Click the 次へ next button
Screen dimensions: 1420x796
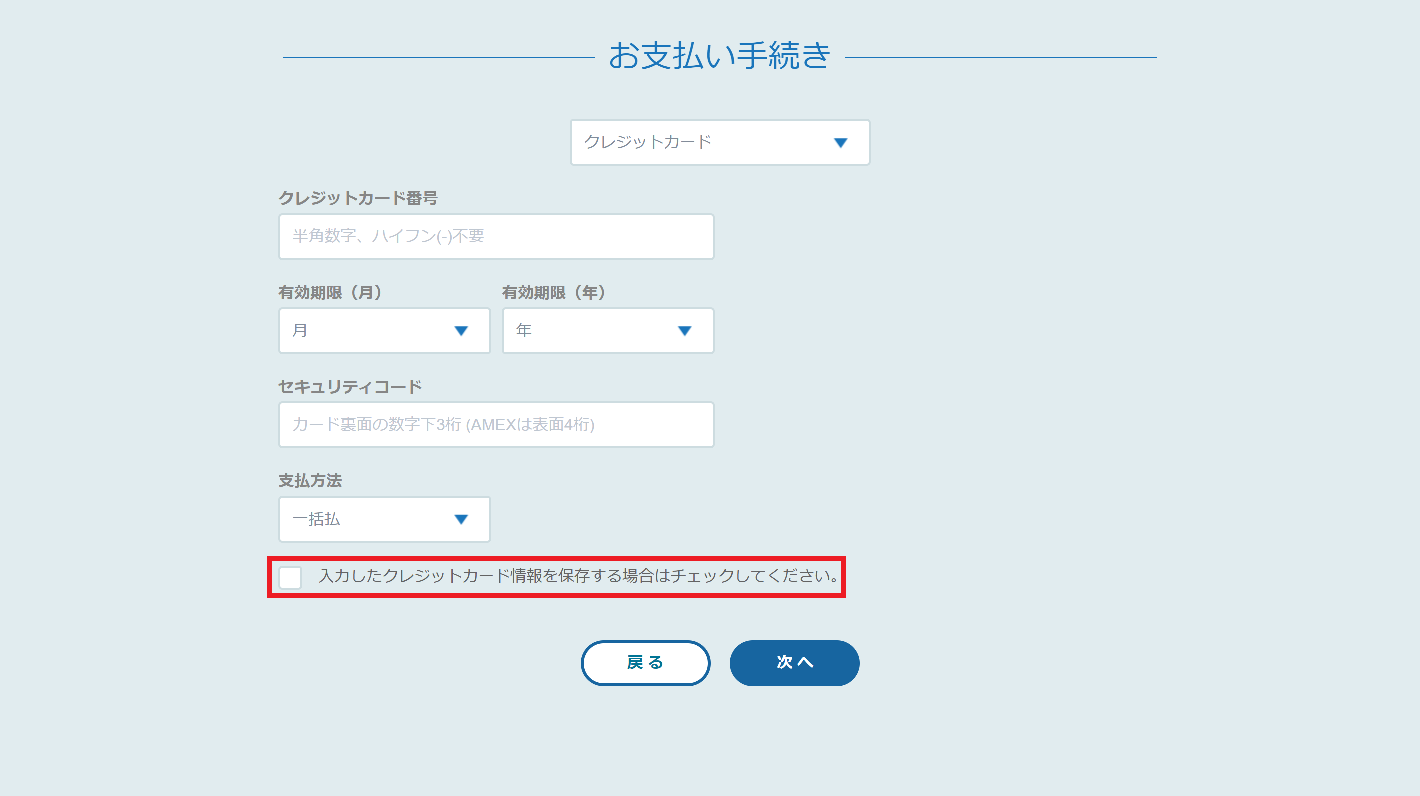click(795, 663)
